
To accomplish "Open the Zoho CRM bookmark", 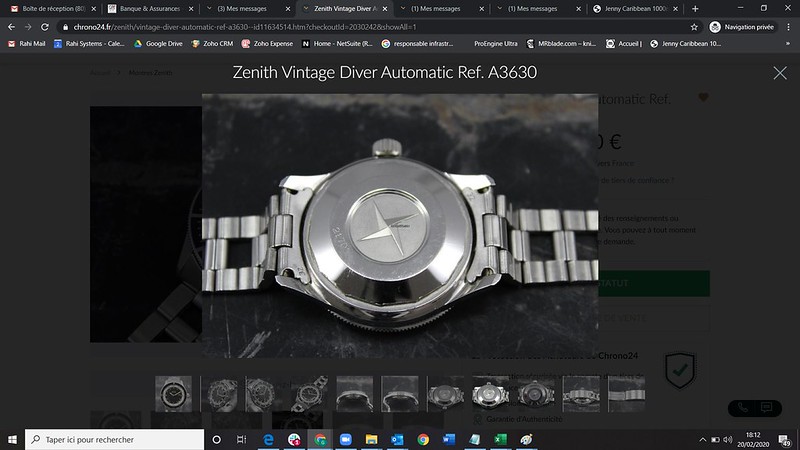I will click(x=212, y=44).
